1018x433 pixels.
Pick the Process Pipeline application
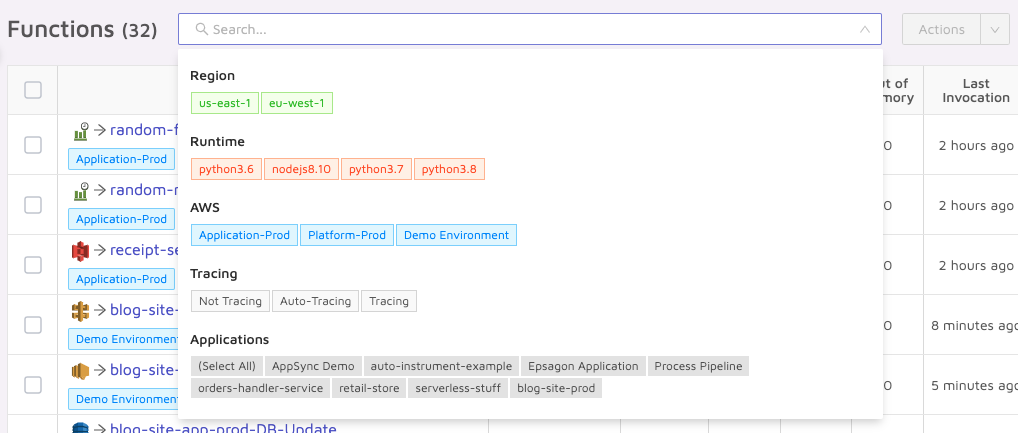tap(698, 366)
